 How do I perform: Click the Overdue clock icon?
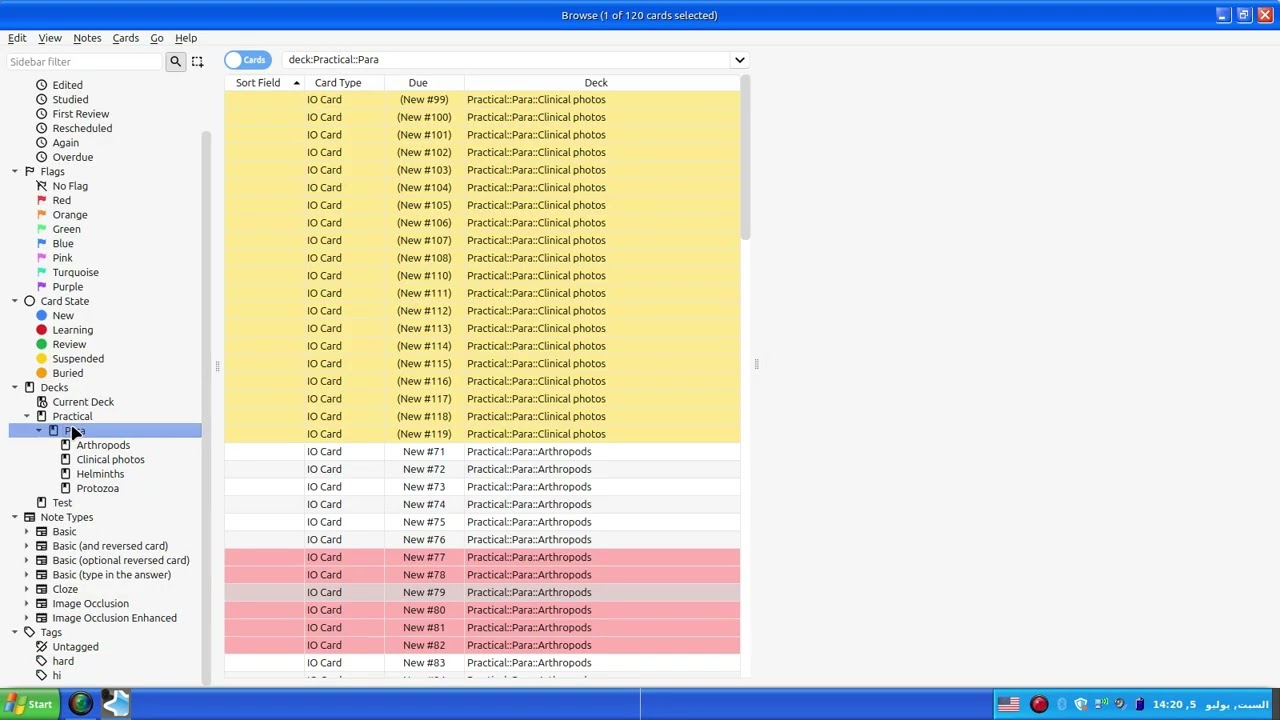pos(41,157)
